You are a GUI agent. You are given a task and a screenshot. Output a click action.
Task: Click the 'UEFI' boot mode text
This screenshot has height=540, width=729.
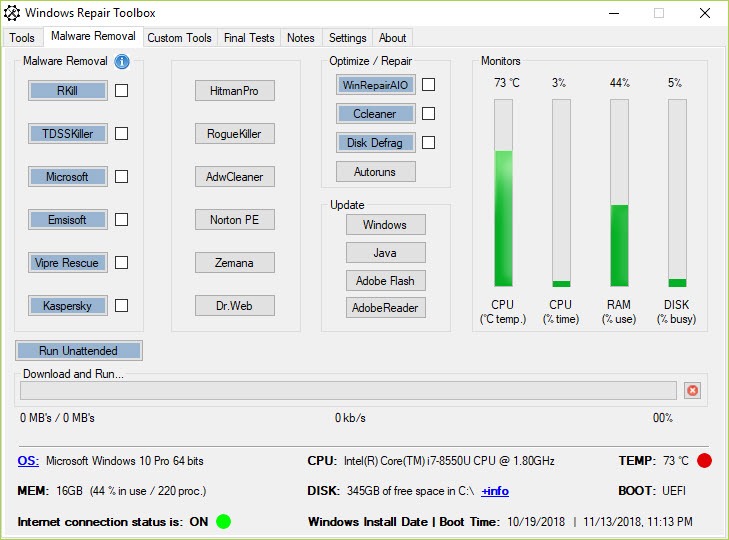674,491
